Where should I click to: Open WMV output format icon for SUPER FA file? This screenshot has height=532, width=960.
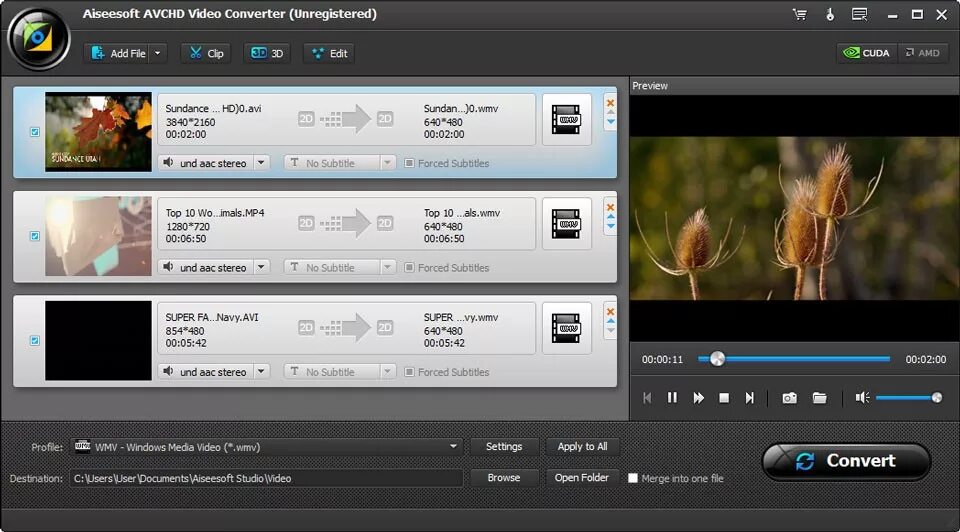[x=566, y=328]
